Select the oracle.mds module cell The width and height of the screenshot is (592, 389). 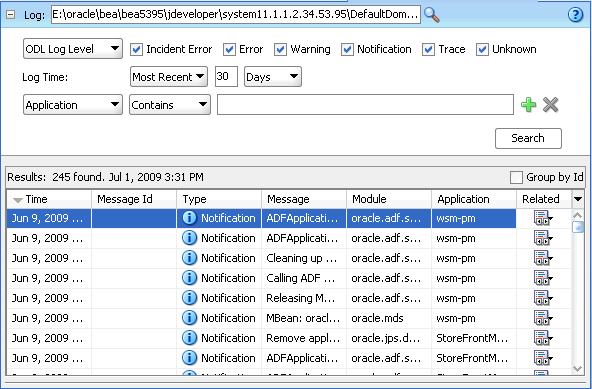[x=389, y=318]
